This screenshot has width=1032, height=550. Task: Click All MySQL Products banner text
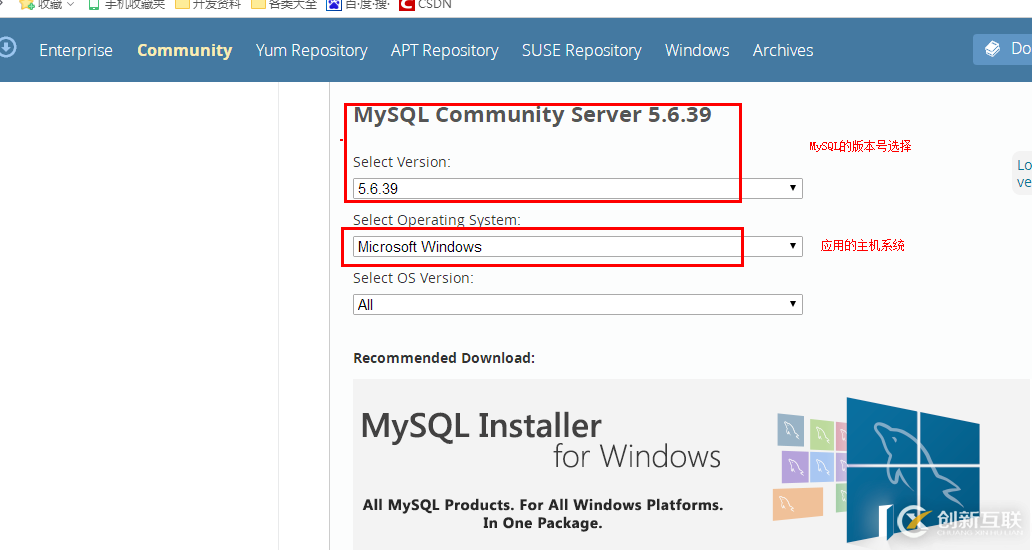coord(542,514)
